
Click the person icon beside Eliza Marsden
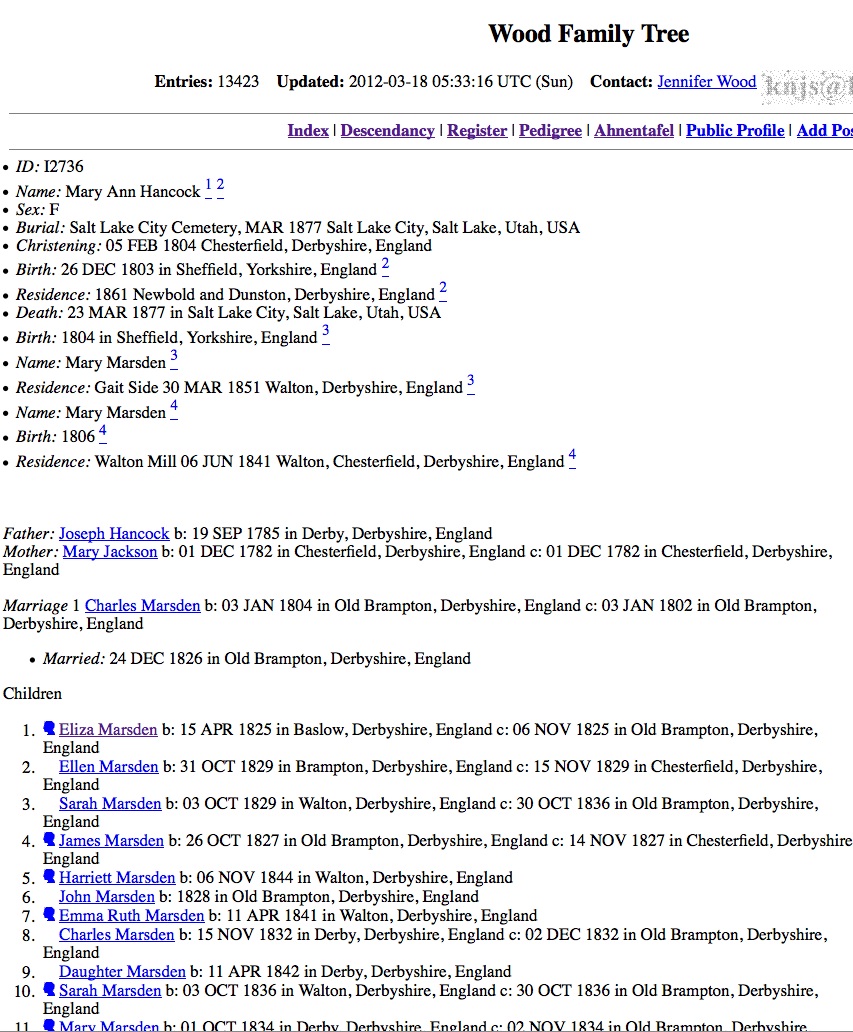(x=49, y=729)
